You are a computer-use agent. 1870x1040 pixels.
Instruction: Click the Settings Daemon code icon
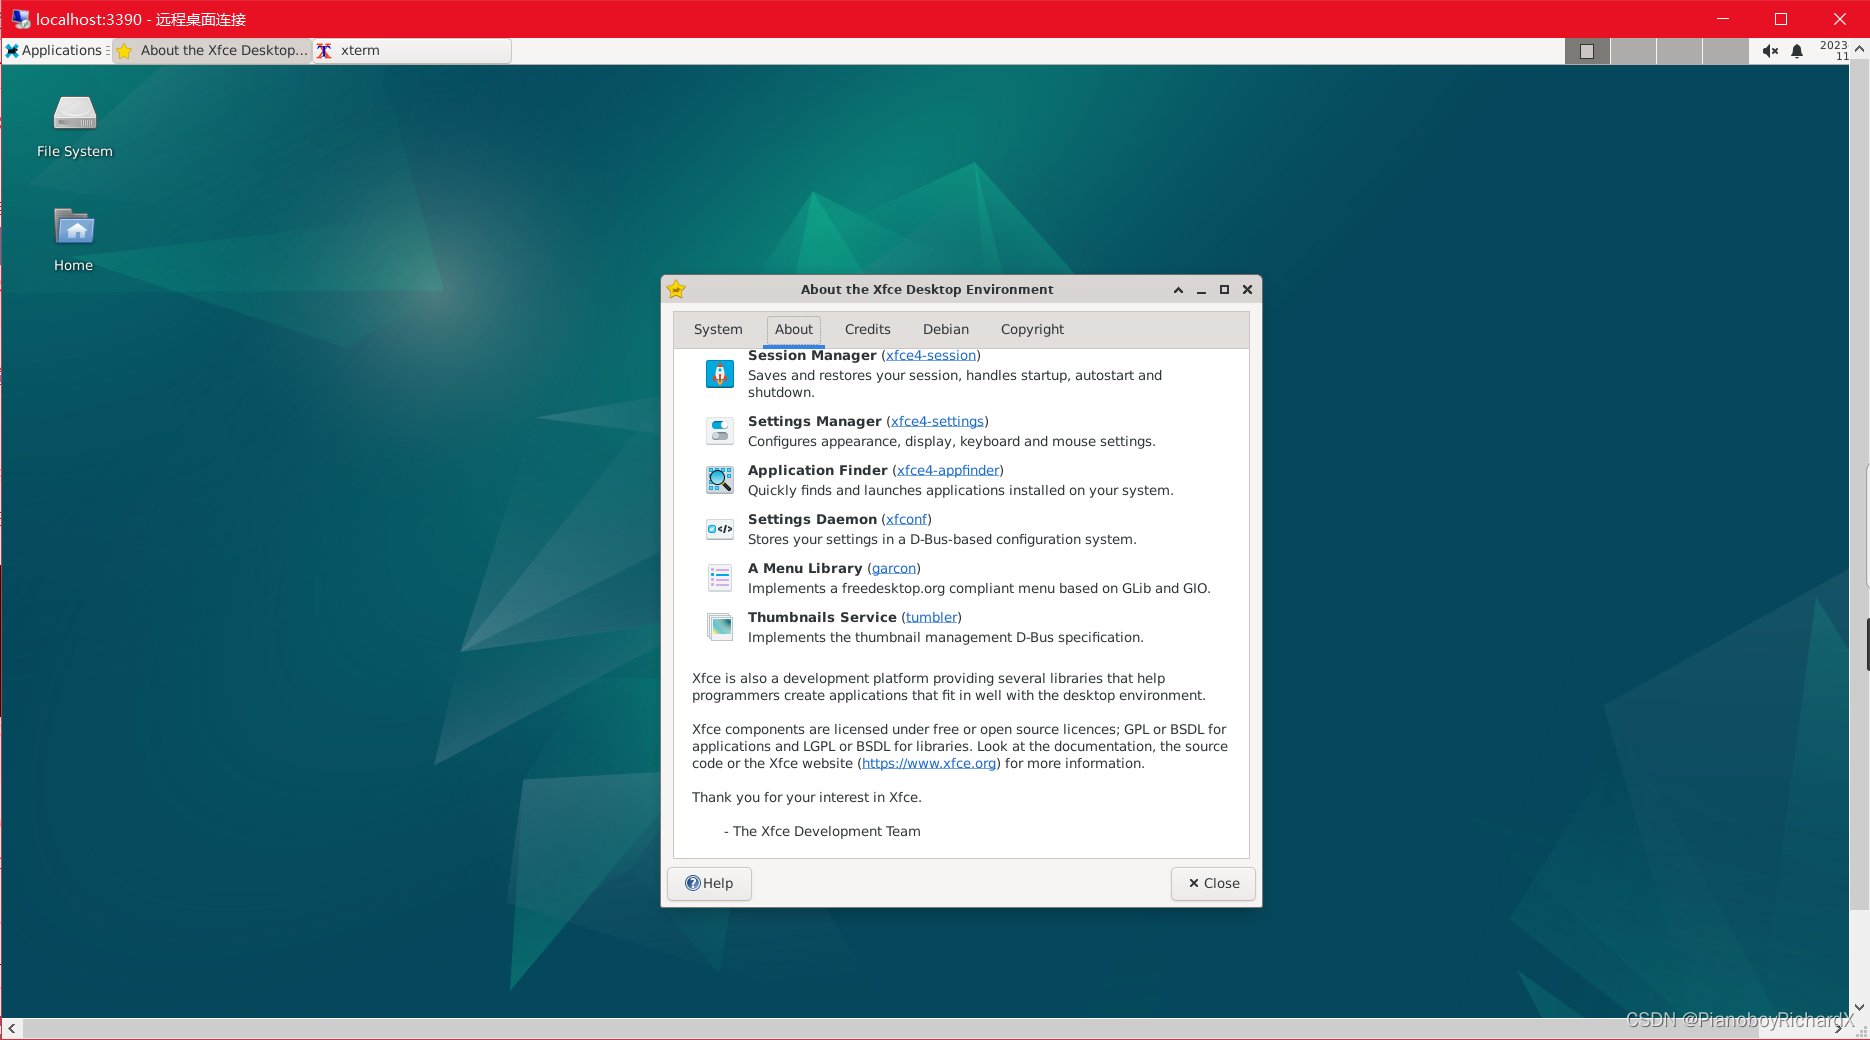pos(720,529)
